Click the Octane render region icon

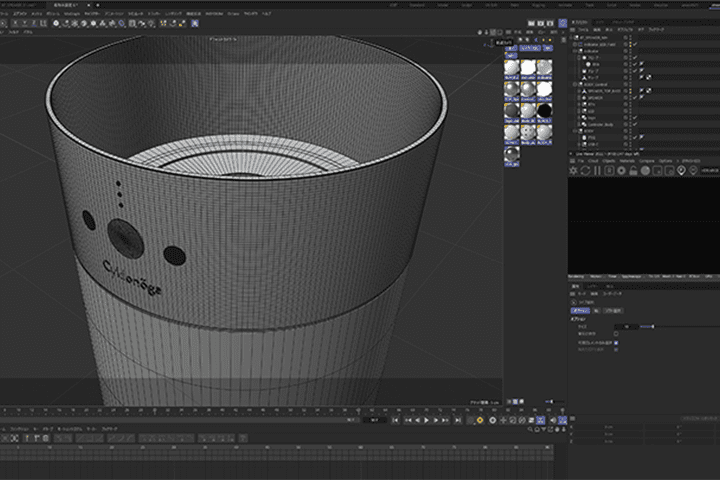click(x=657, y=170)
